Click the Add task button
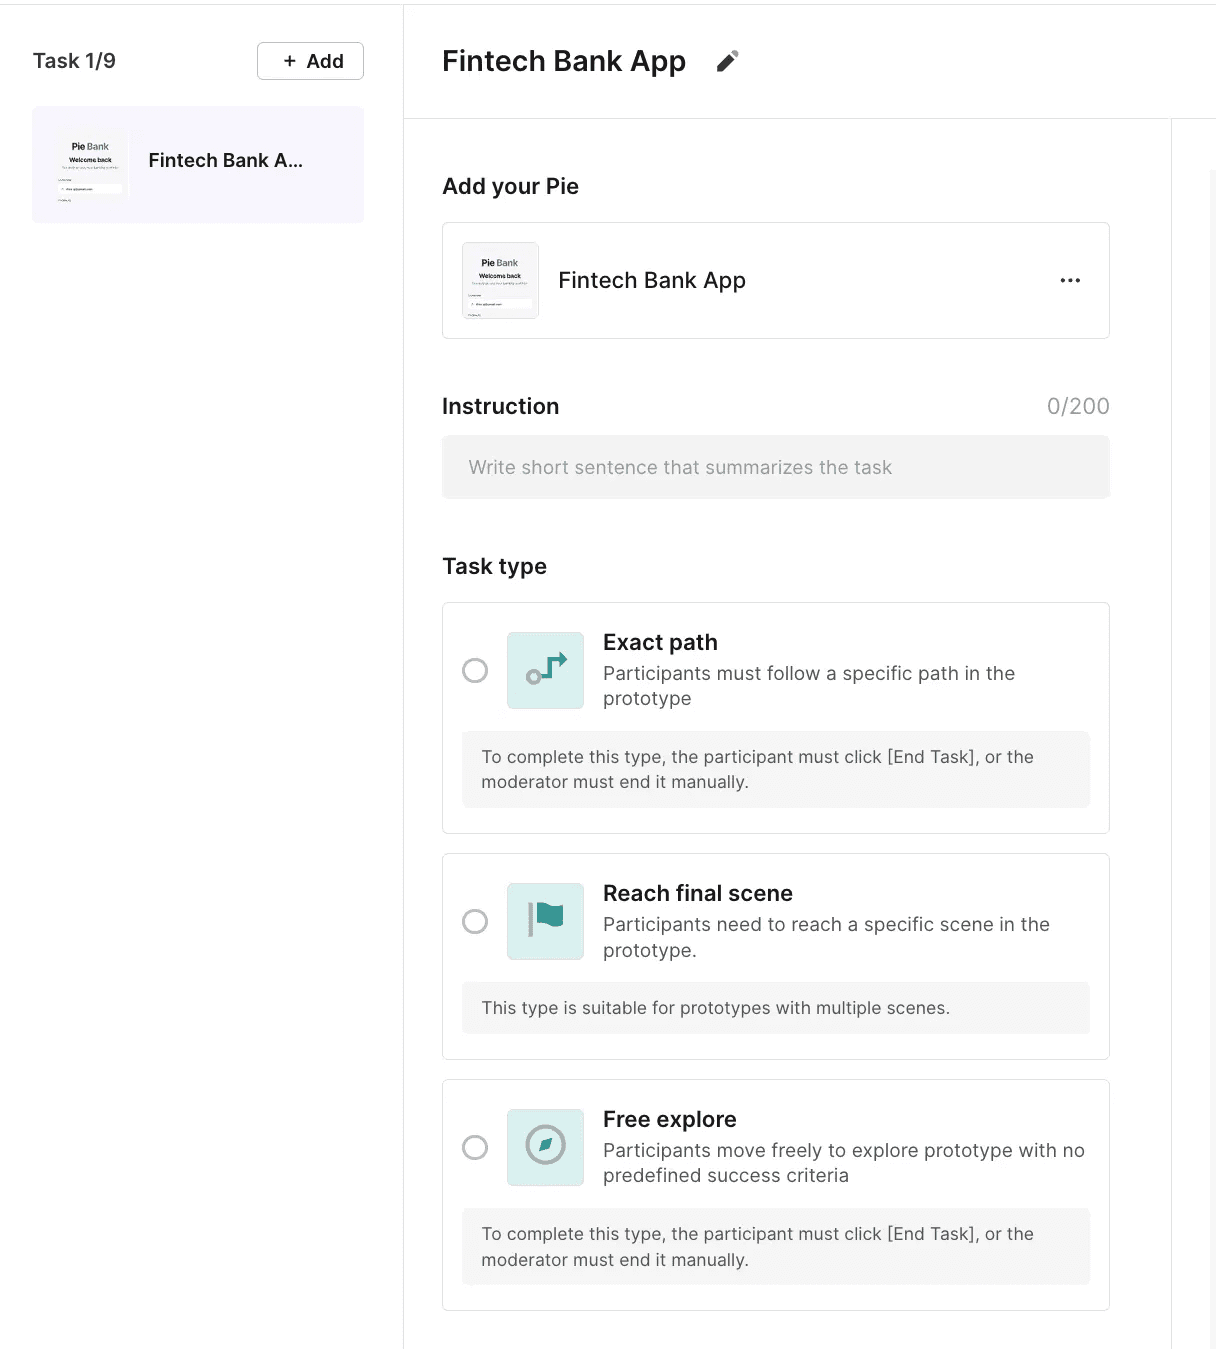 tap(310, 61)
